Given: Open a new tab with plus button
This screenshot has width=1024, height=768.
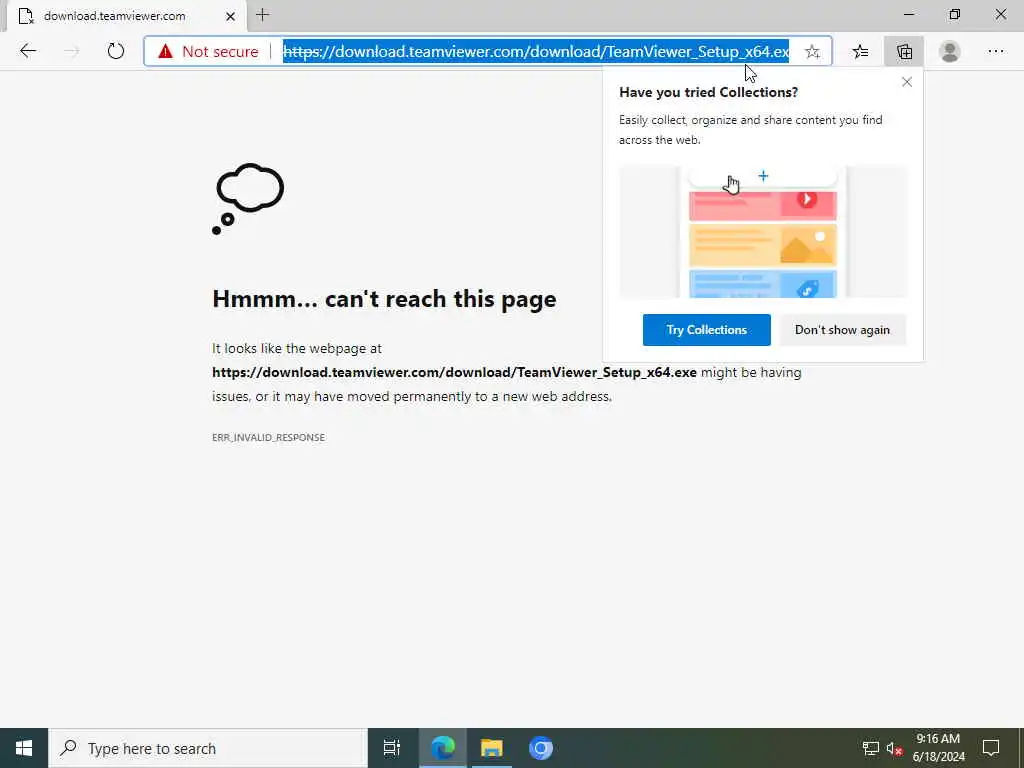Looking at the screenshot, I should tap(263, 15).
